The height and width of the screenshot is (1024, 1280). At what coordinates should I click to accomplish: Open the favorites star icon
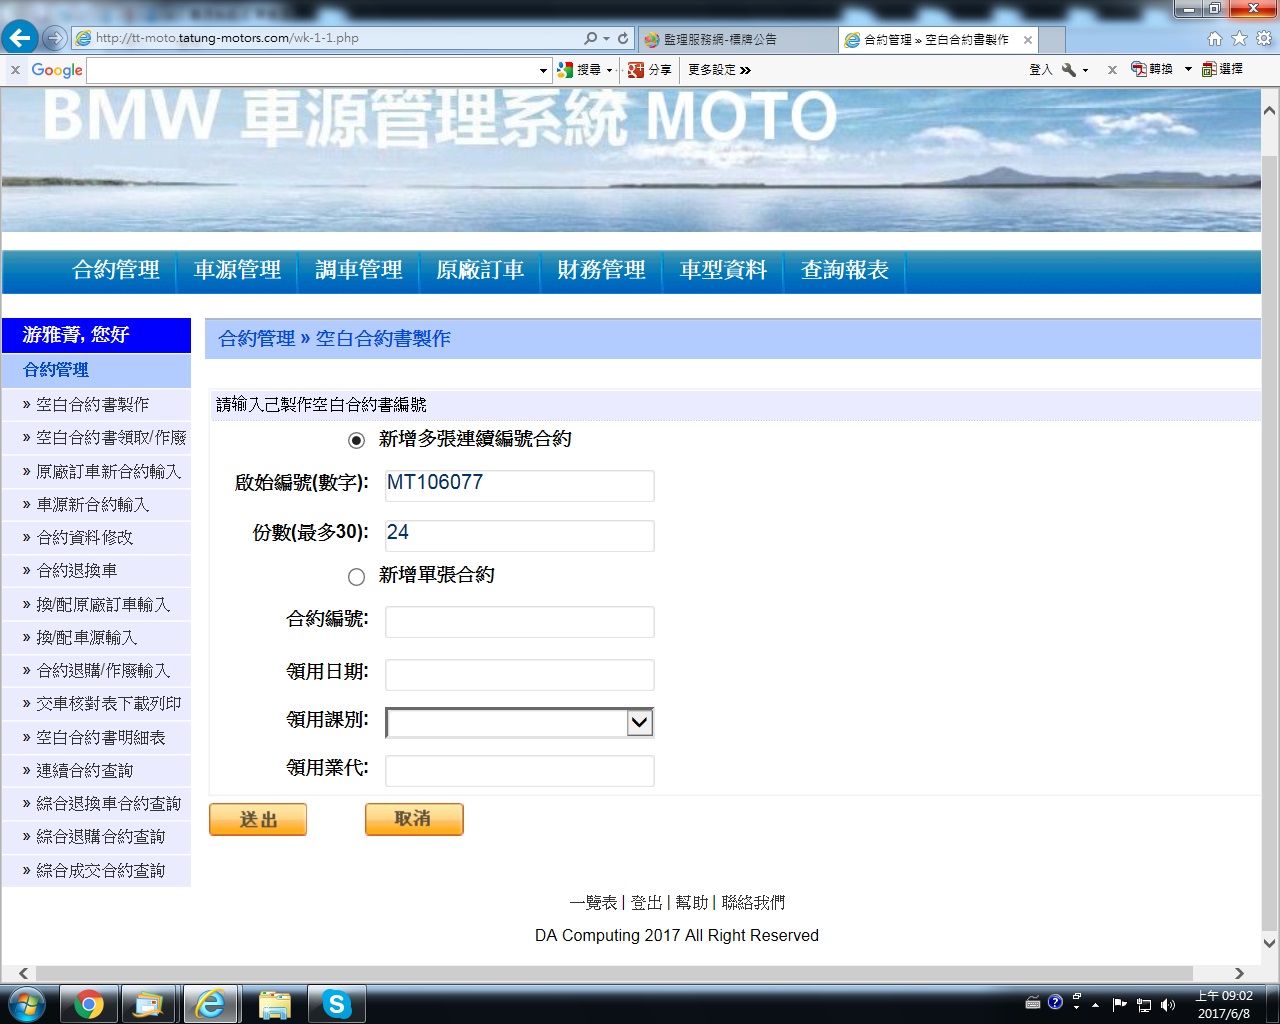coord(1239,38)
